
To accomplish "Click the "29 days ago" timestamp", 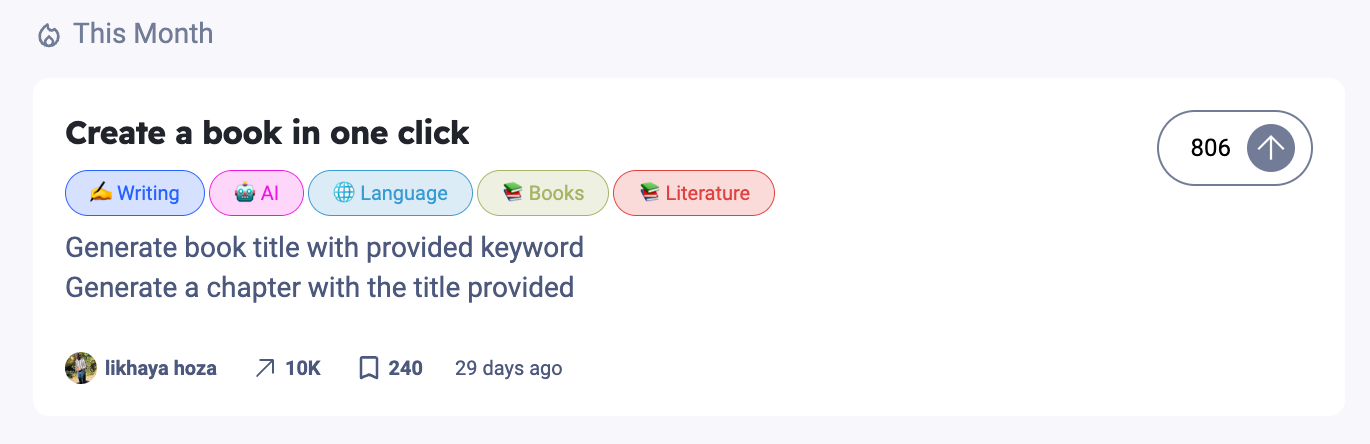I will 508,368.
